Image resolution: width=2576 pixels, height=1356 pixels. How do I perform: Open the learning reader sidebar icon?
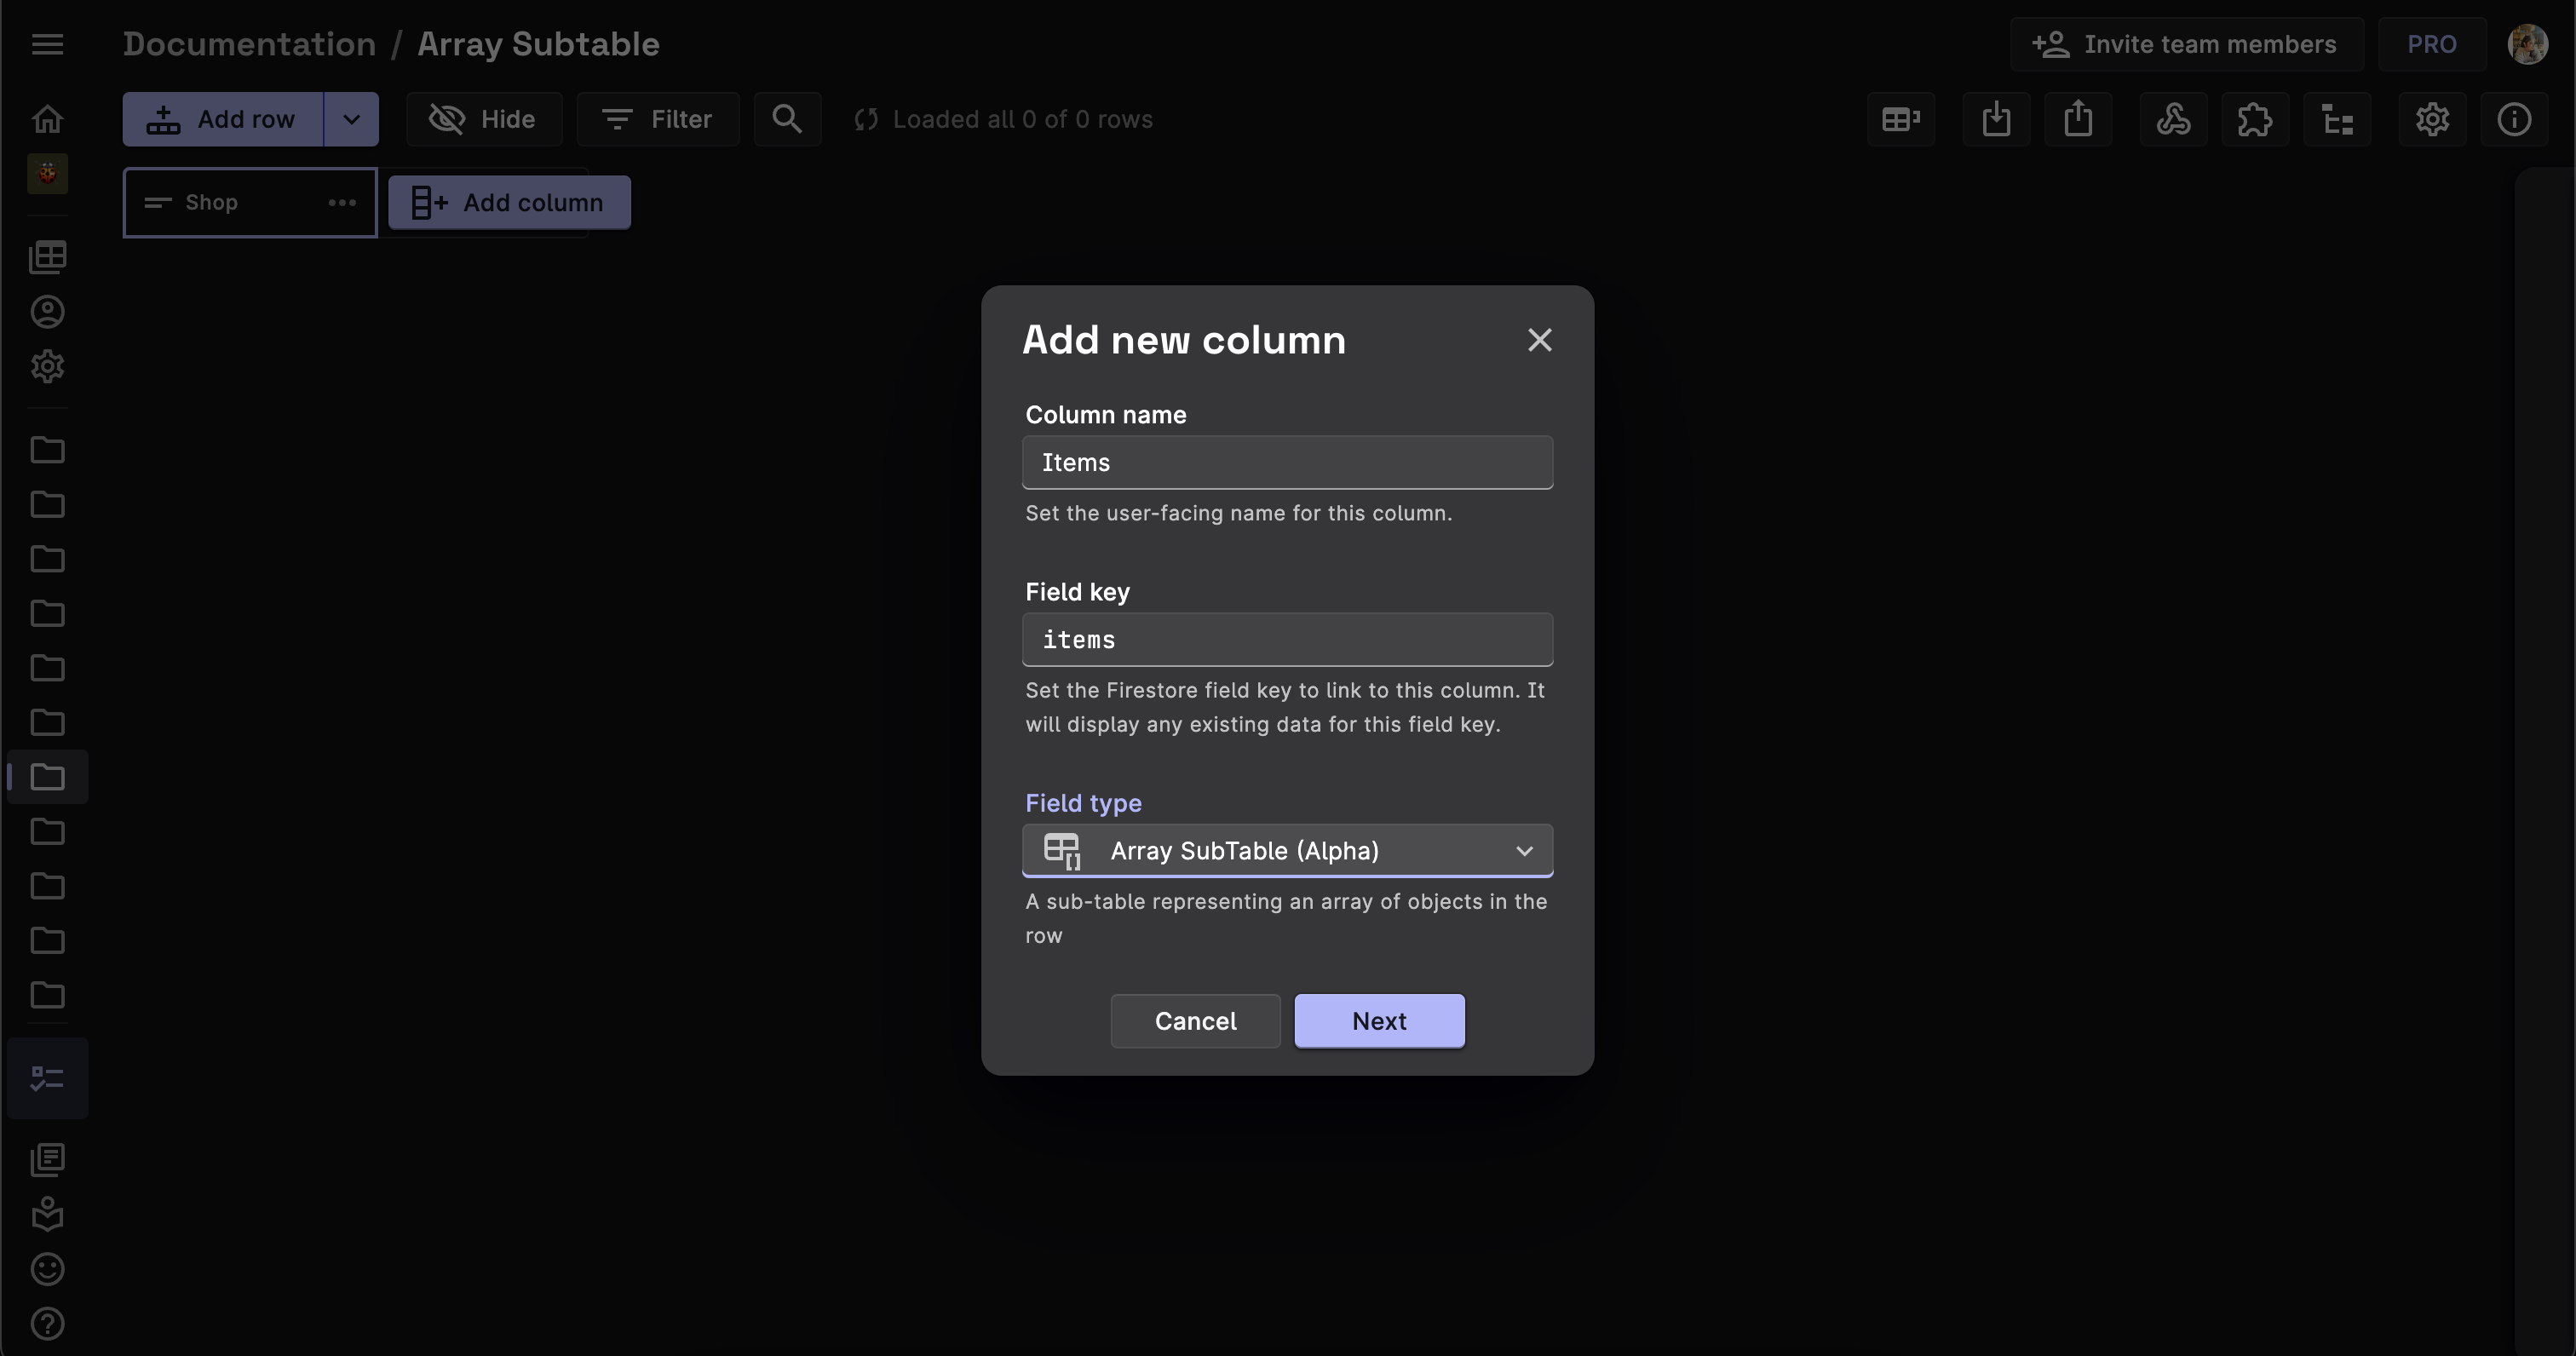[x=47, y=1214]
